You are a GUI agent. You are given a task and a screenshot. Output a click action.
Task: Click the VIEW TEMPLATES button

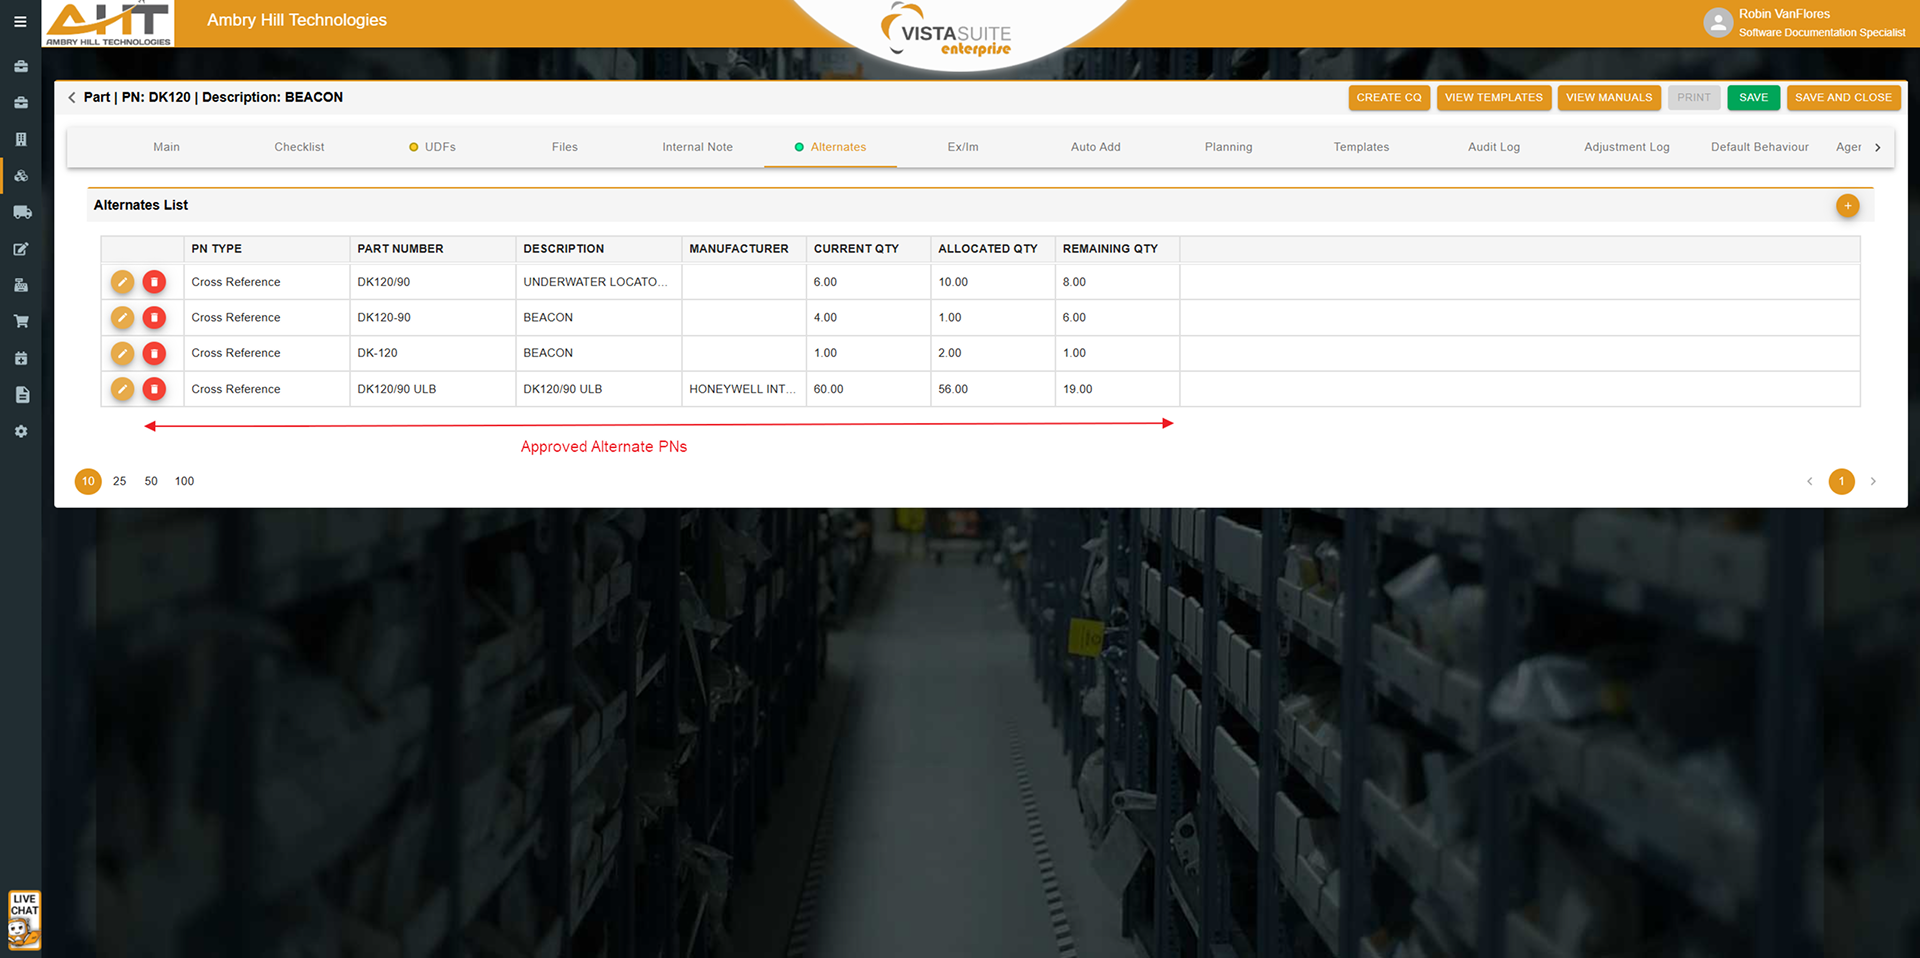click(1493, 97)
